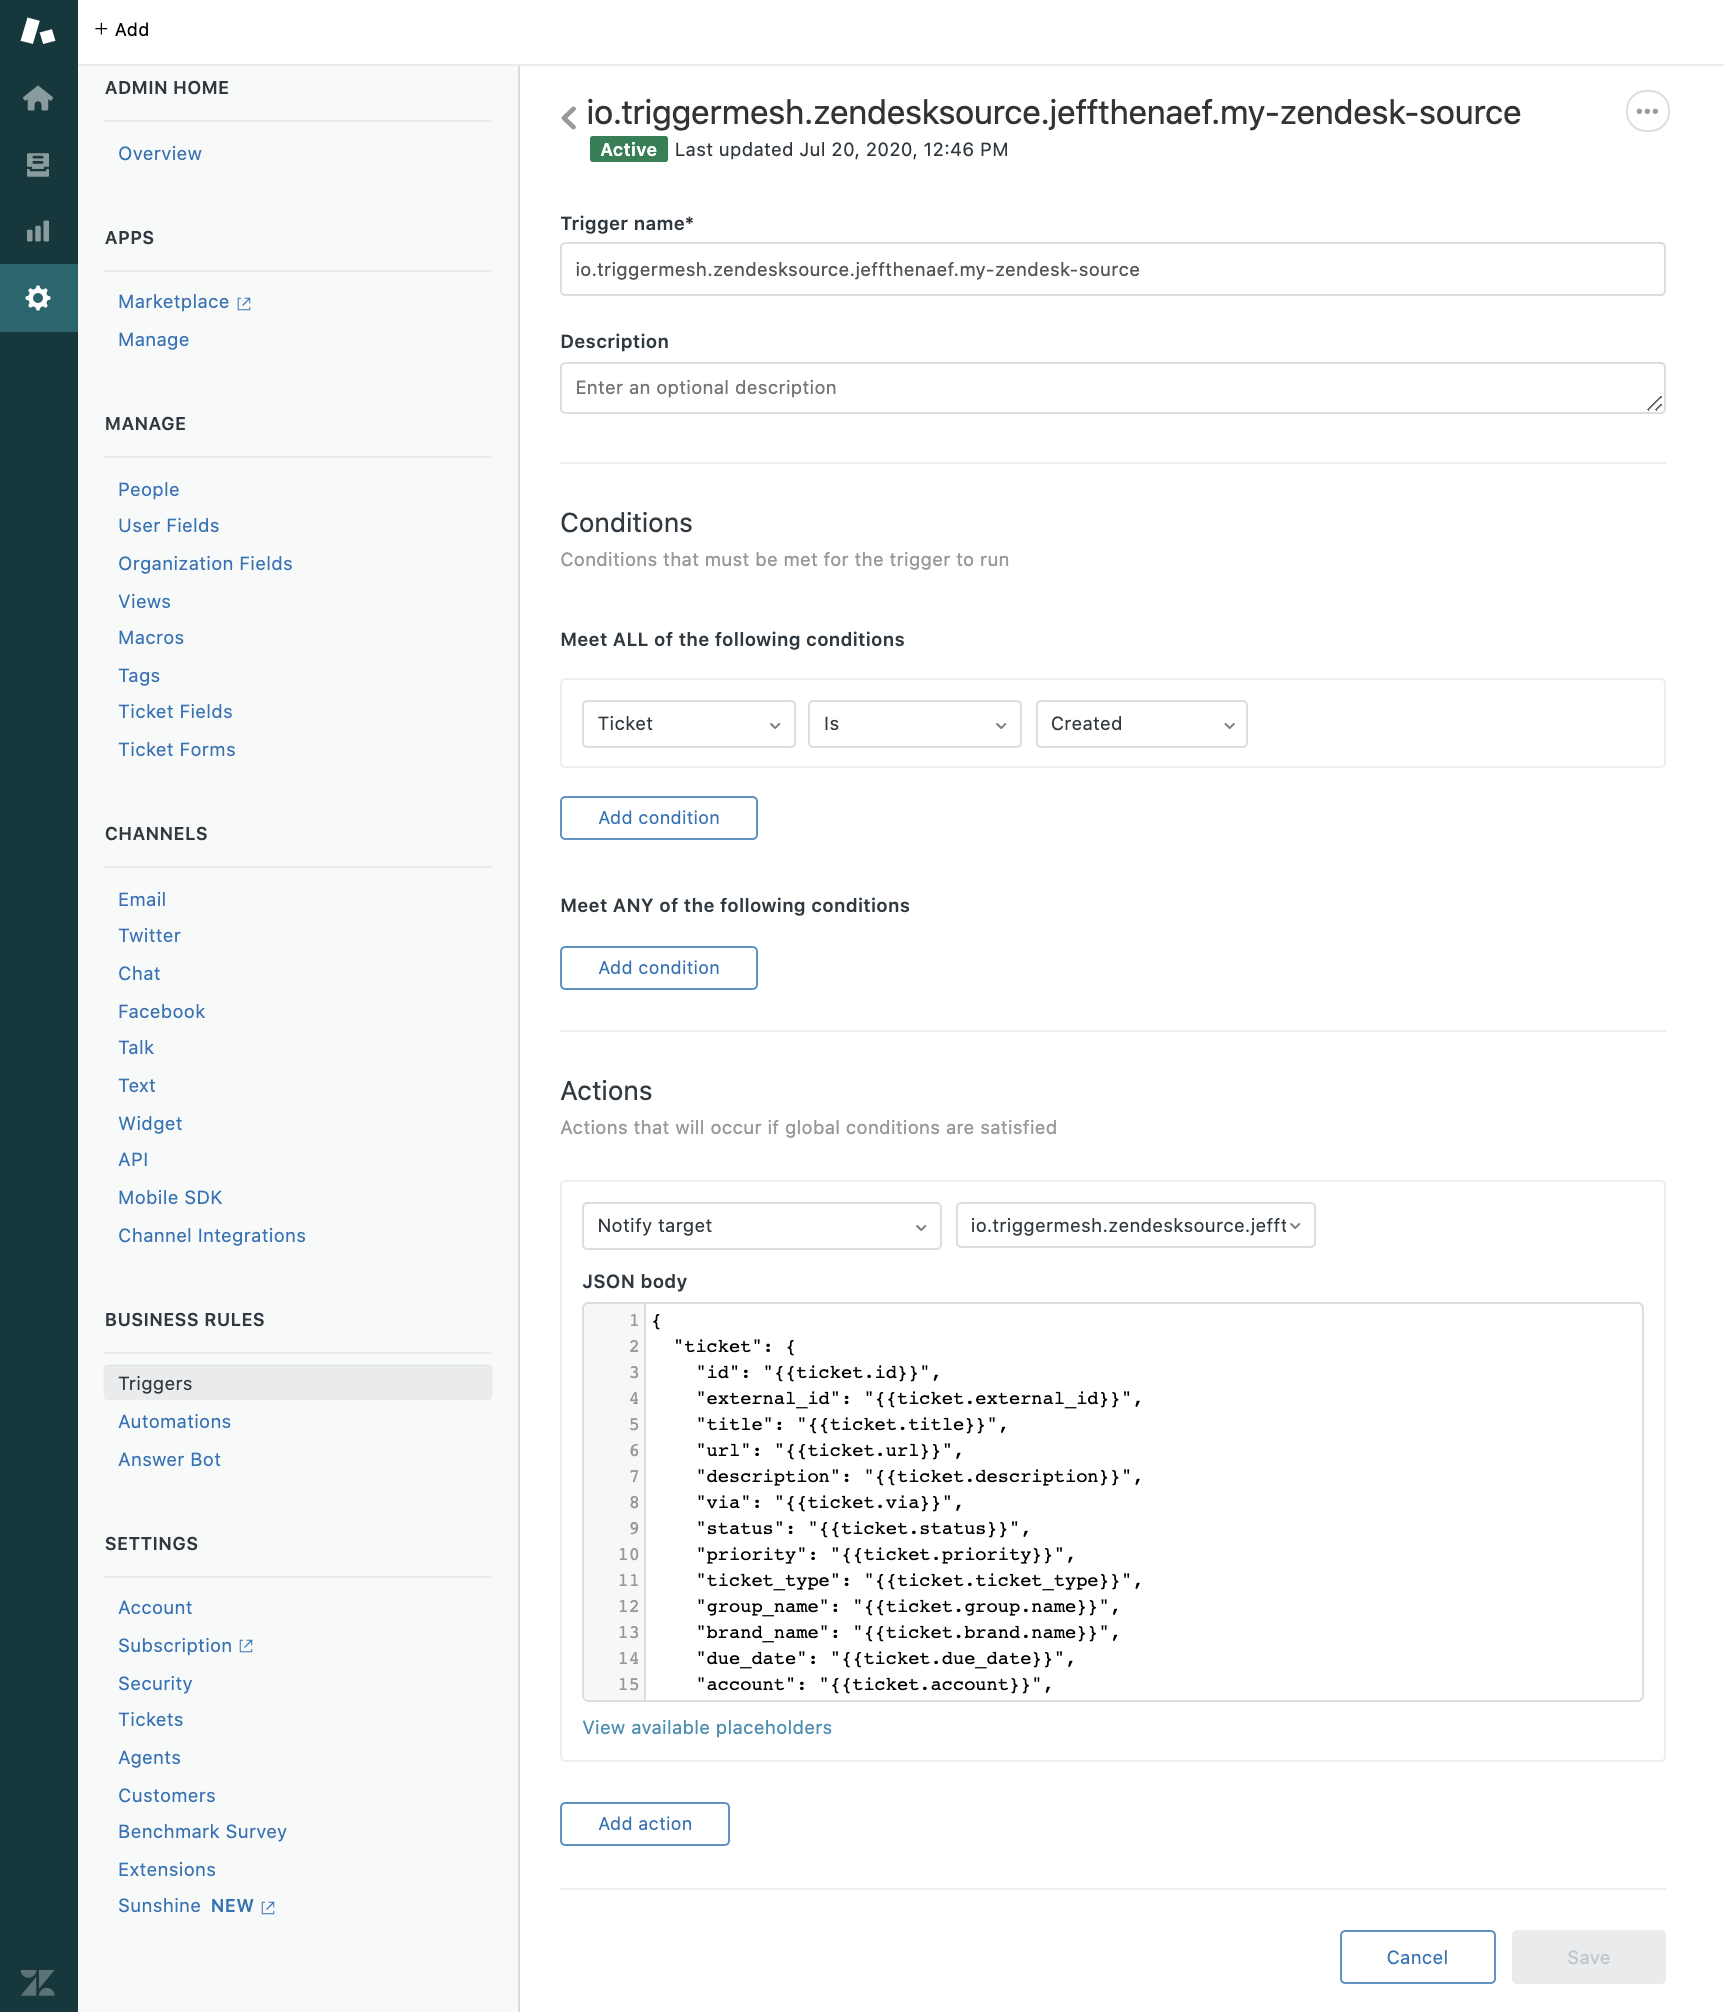Screen dimensions: 1724x2012
Task: Open Extensions settings
Action: [167, 1870]
